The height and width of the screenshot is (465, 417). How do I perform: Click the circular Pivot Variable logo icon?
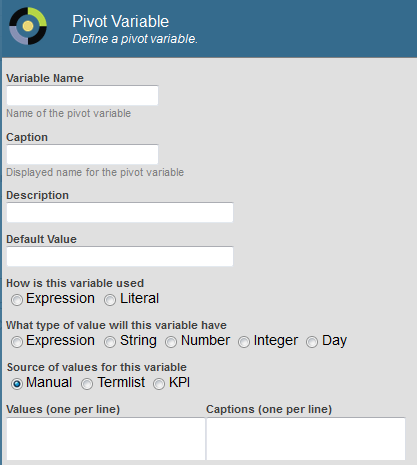pyautogui.click(x=28, y=26)
